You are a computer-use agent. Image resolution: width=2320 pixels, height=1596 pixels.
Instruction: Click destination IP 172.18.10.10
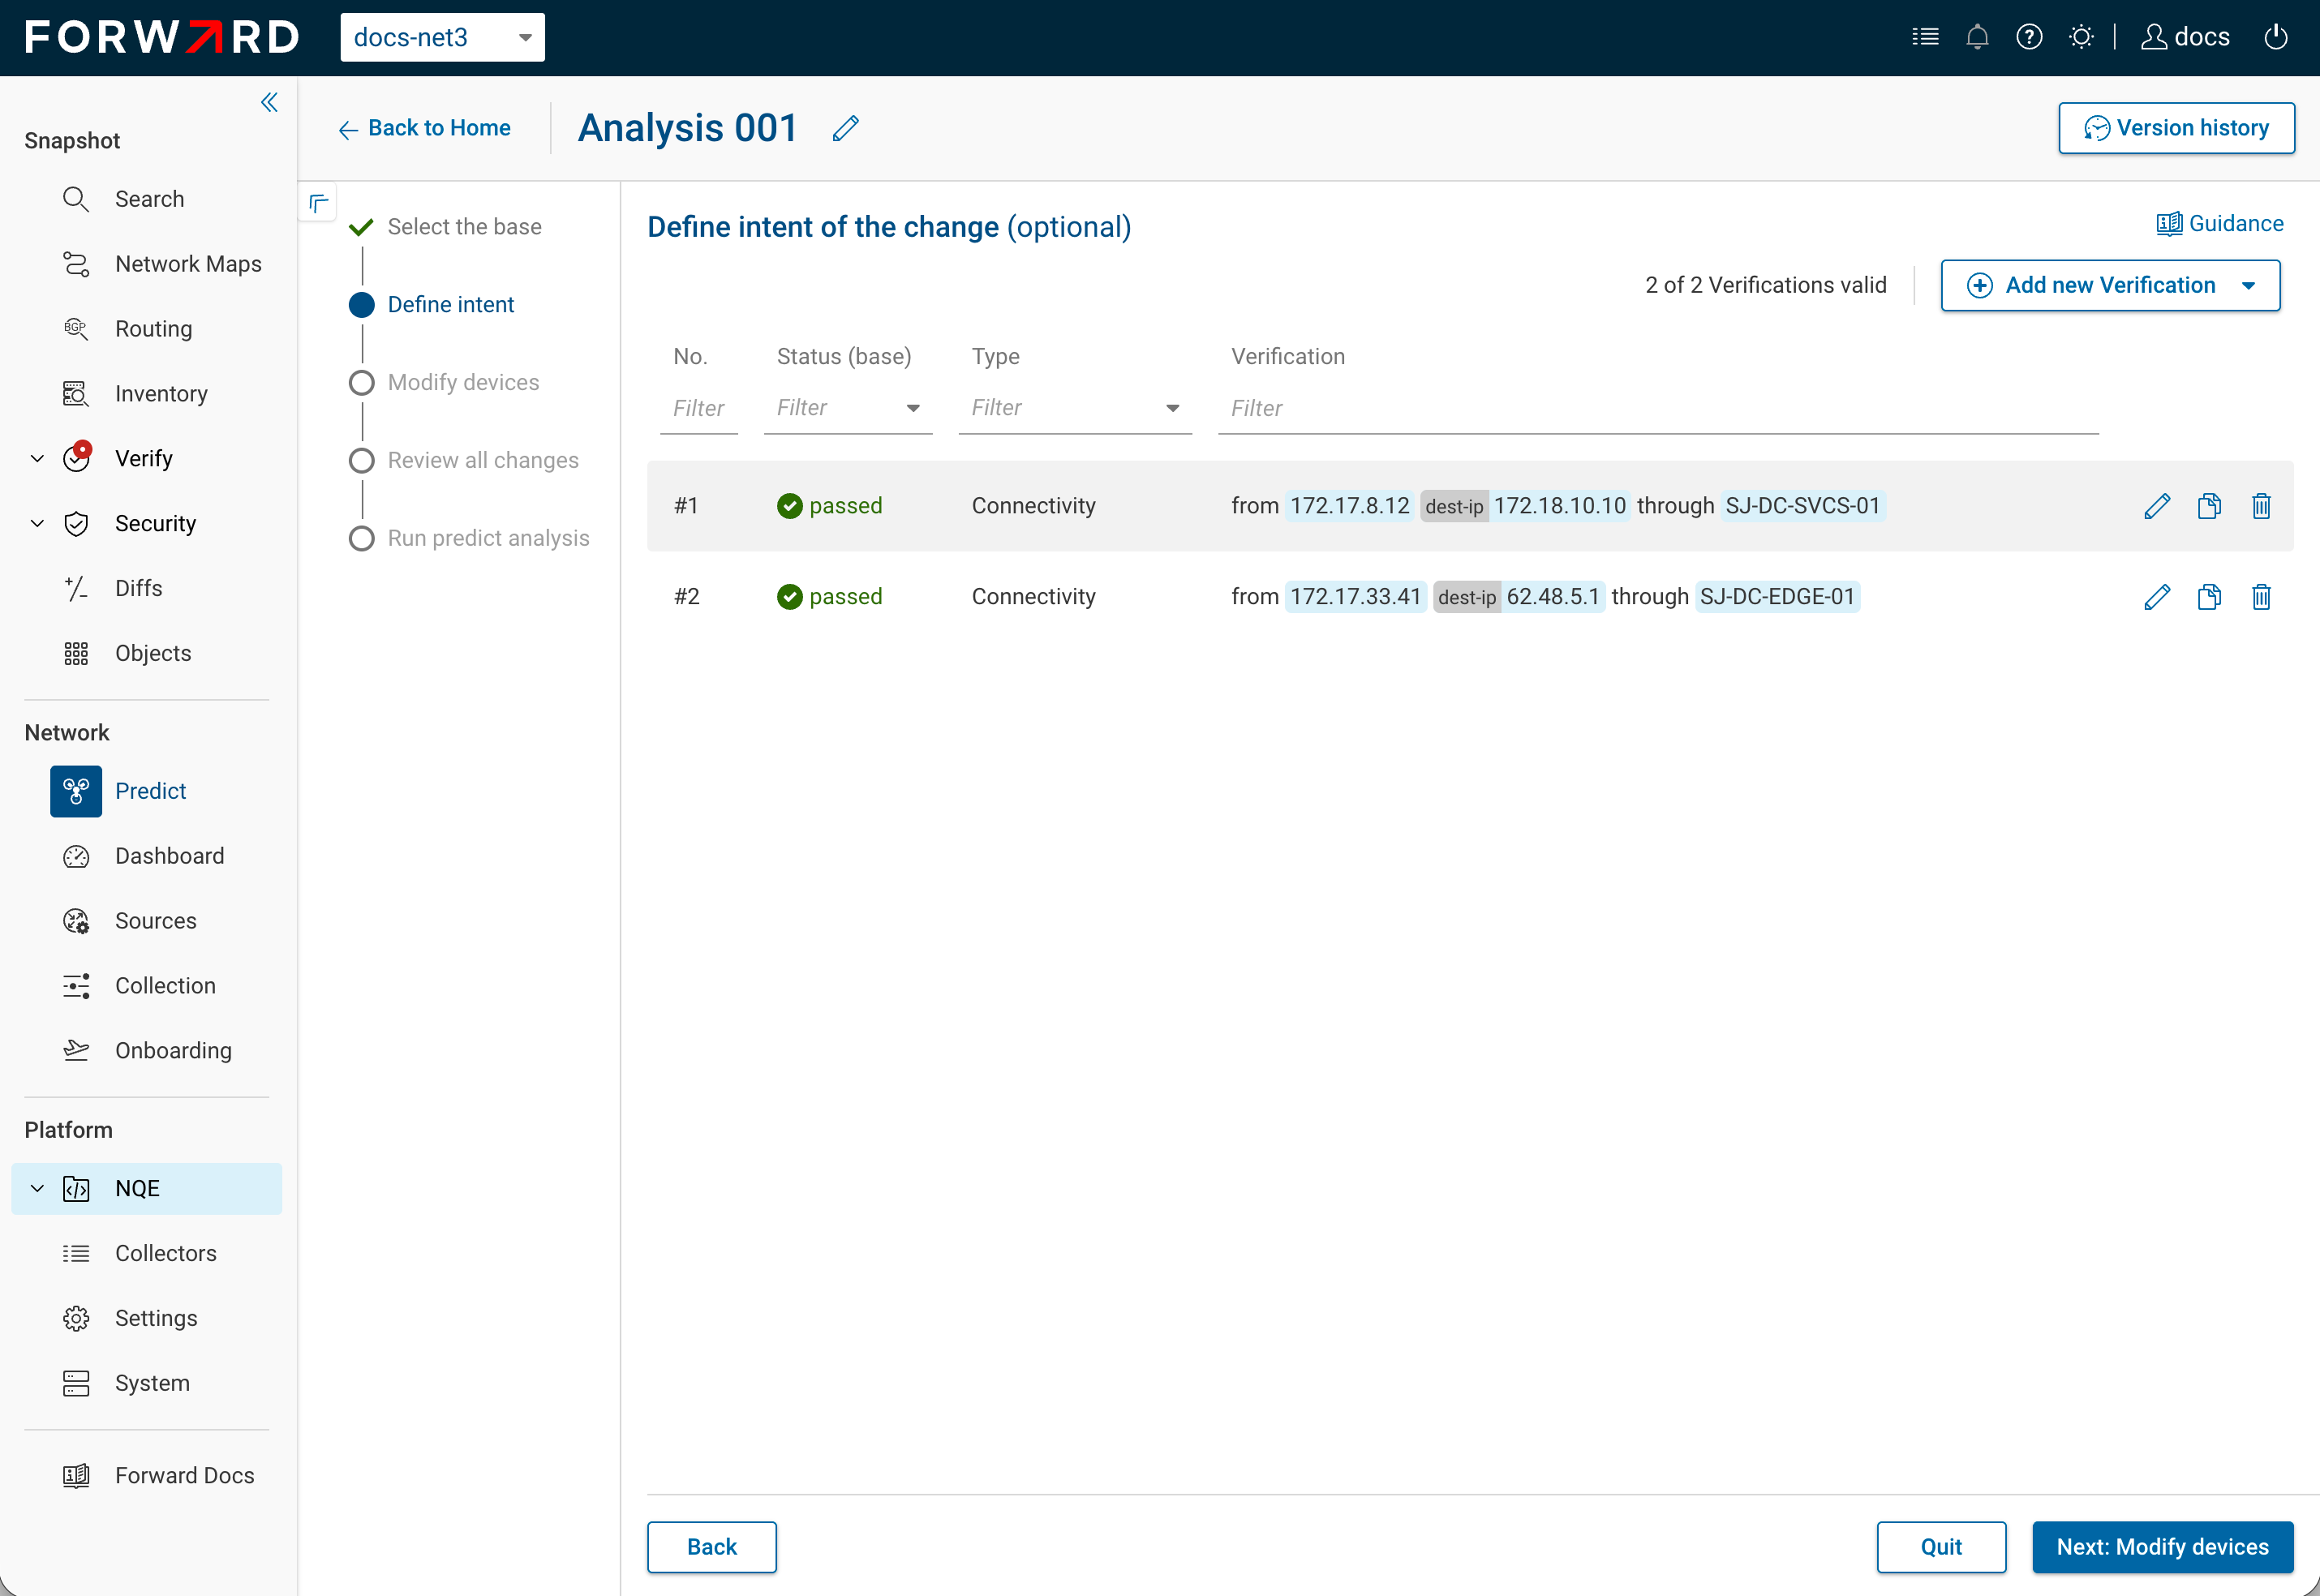1560,506
